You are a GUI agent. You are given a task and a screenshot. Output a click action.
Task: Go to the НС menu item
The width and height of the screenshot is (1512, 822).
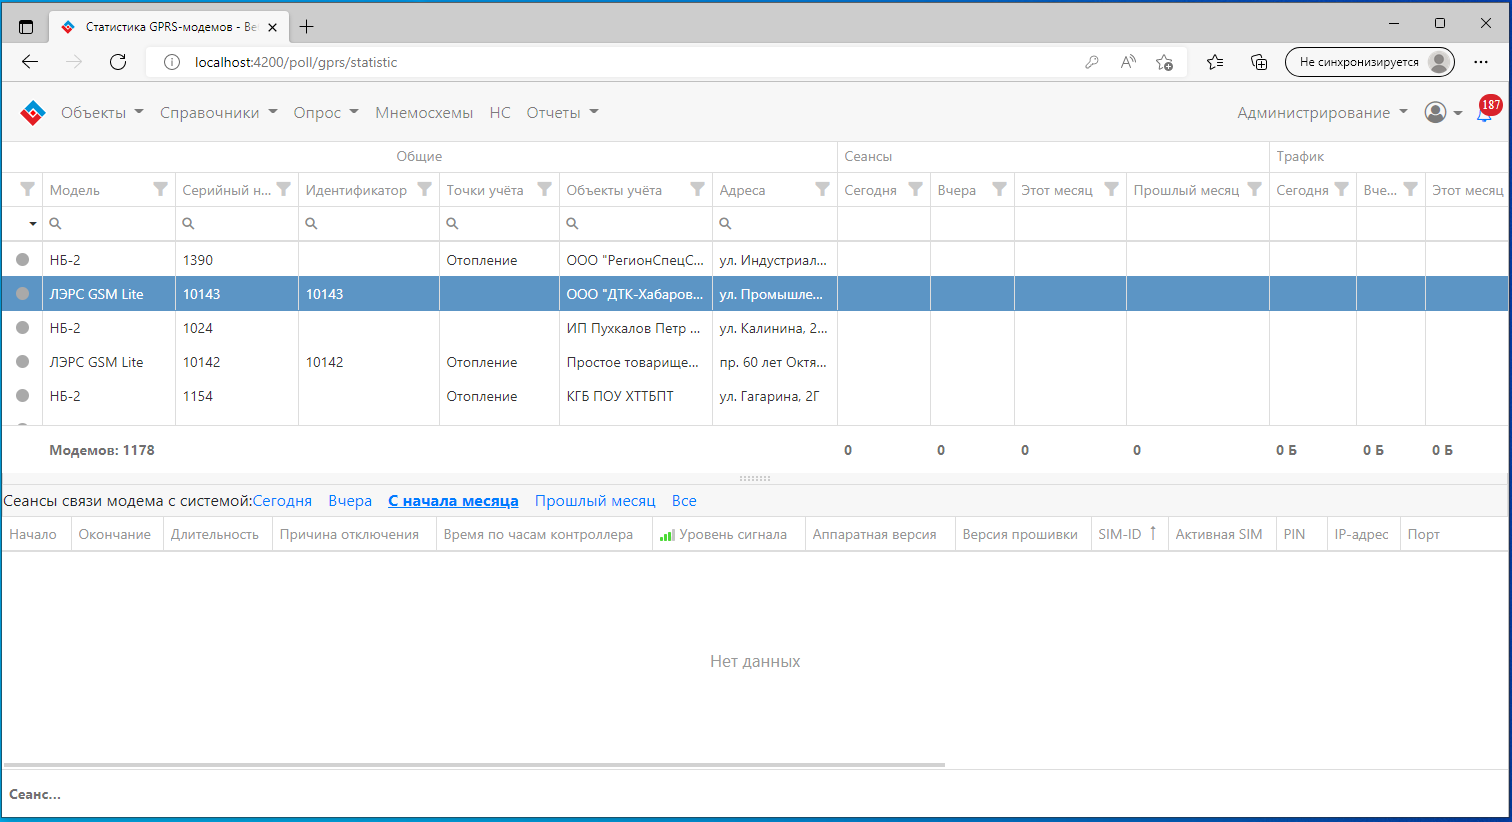(500, 113)
